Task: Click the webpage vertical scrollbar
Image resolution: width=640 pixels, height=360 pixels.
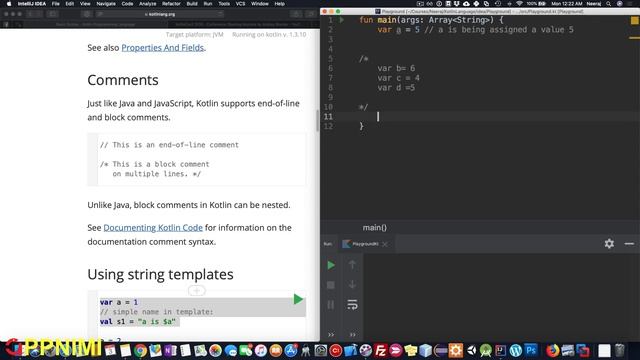Action: click(318, 121)
